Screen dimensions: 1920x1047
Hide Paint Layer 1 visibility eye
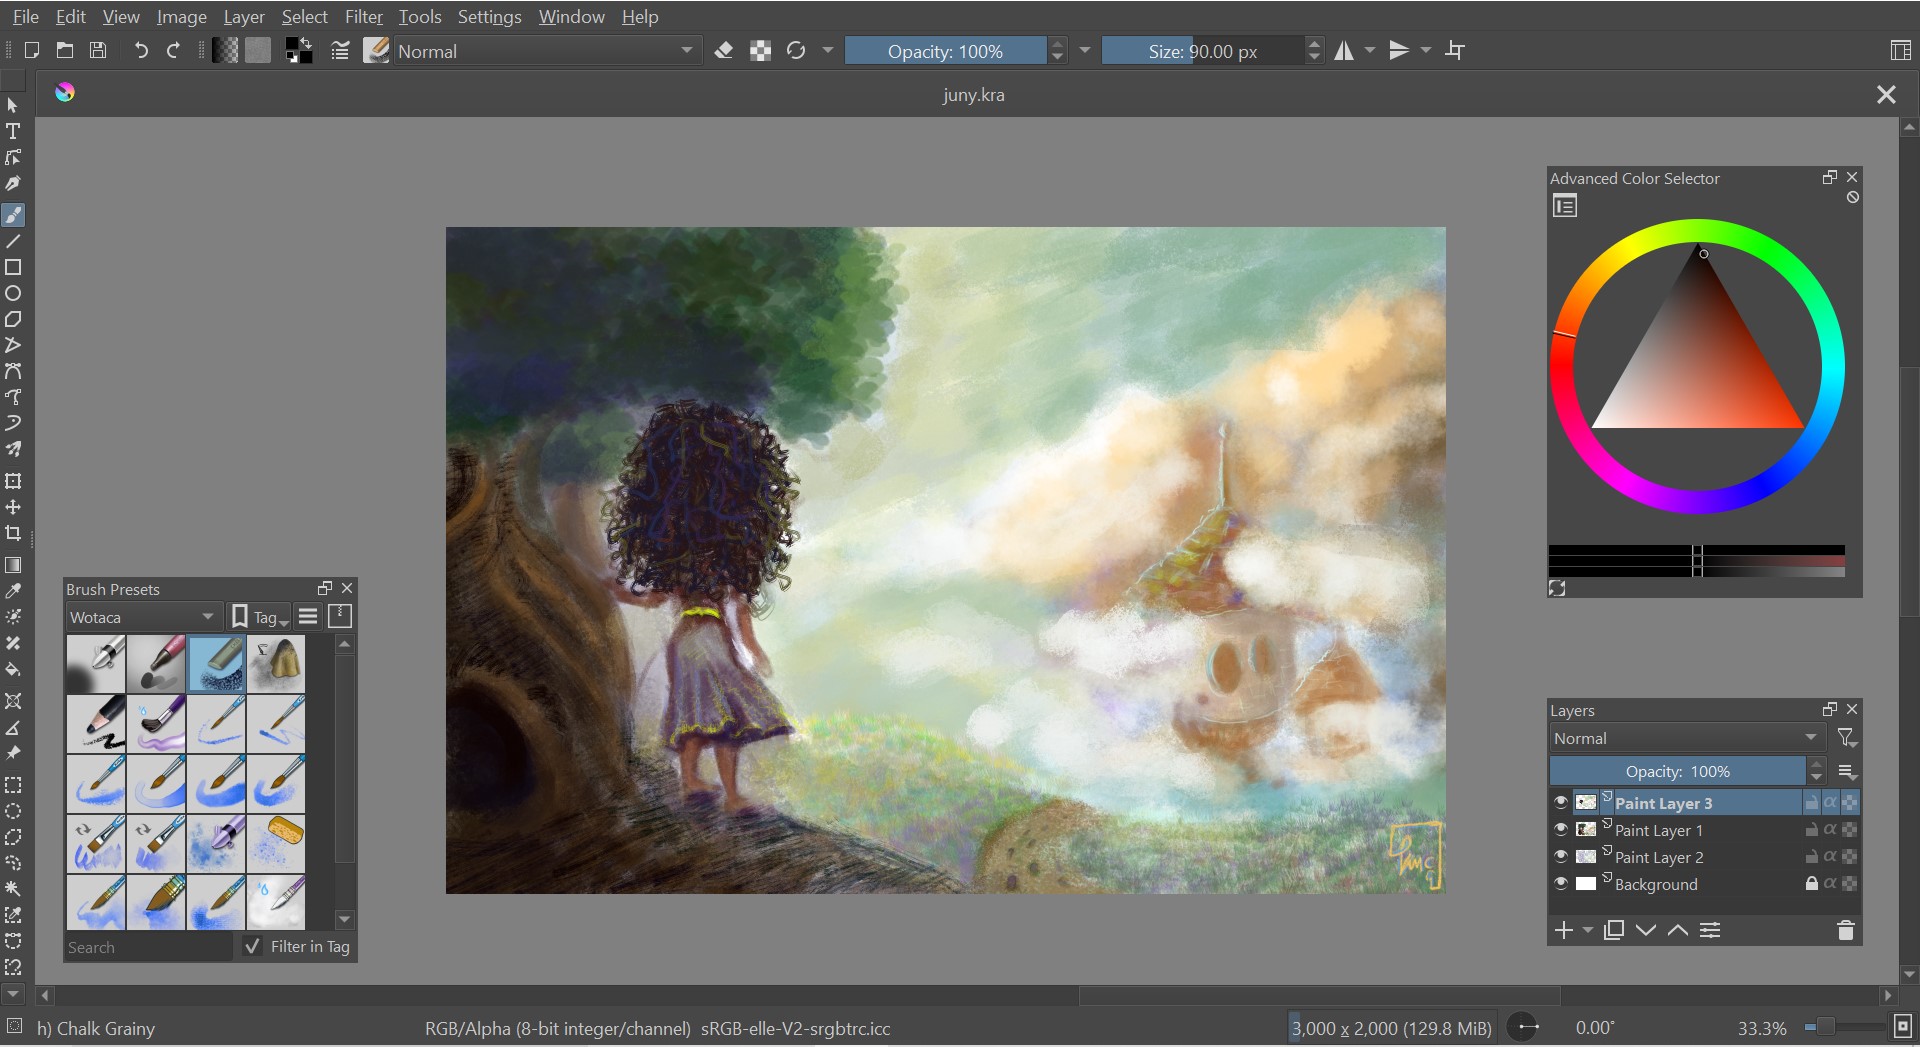tap(1561, 829)
